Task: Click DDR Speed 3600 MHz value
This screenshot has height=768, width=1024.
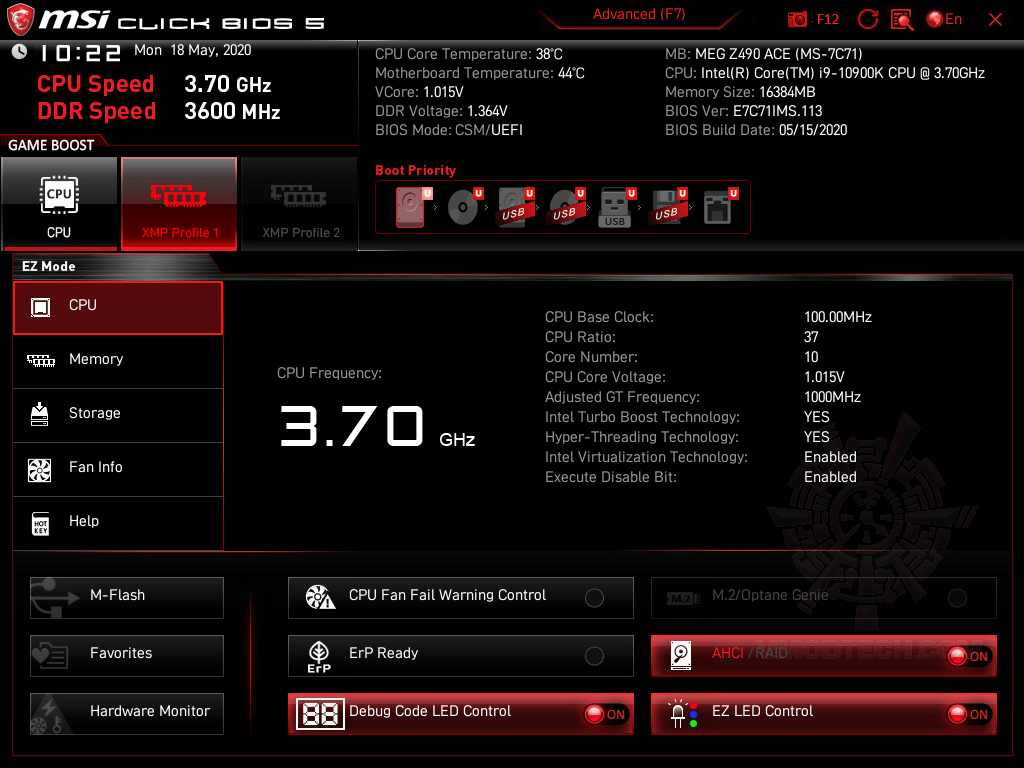Action: coord(232,111)
